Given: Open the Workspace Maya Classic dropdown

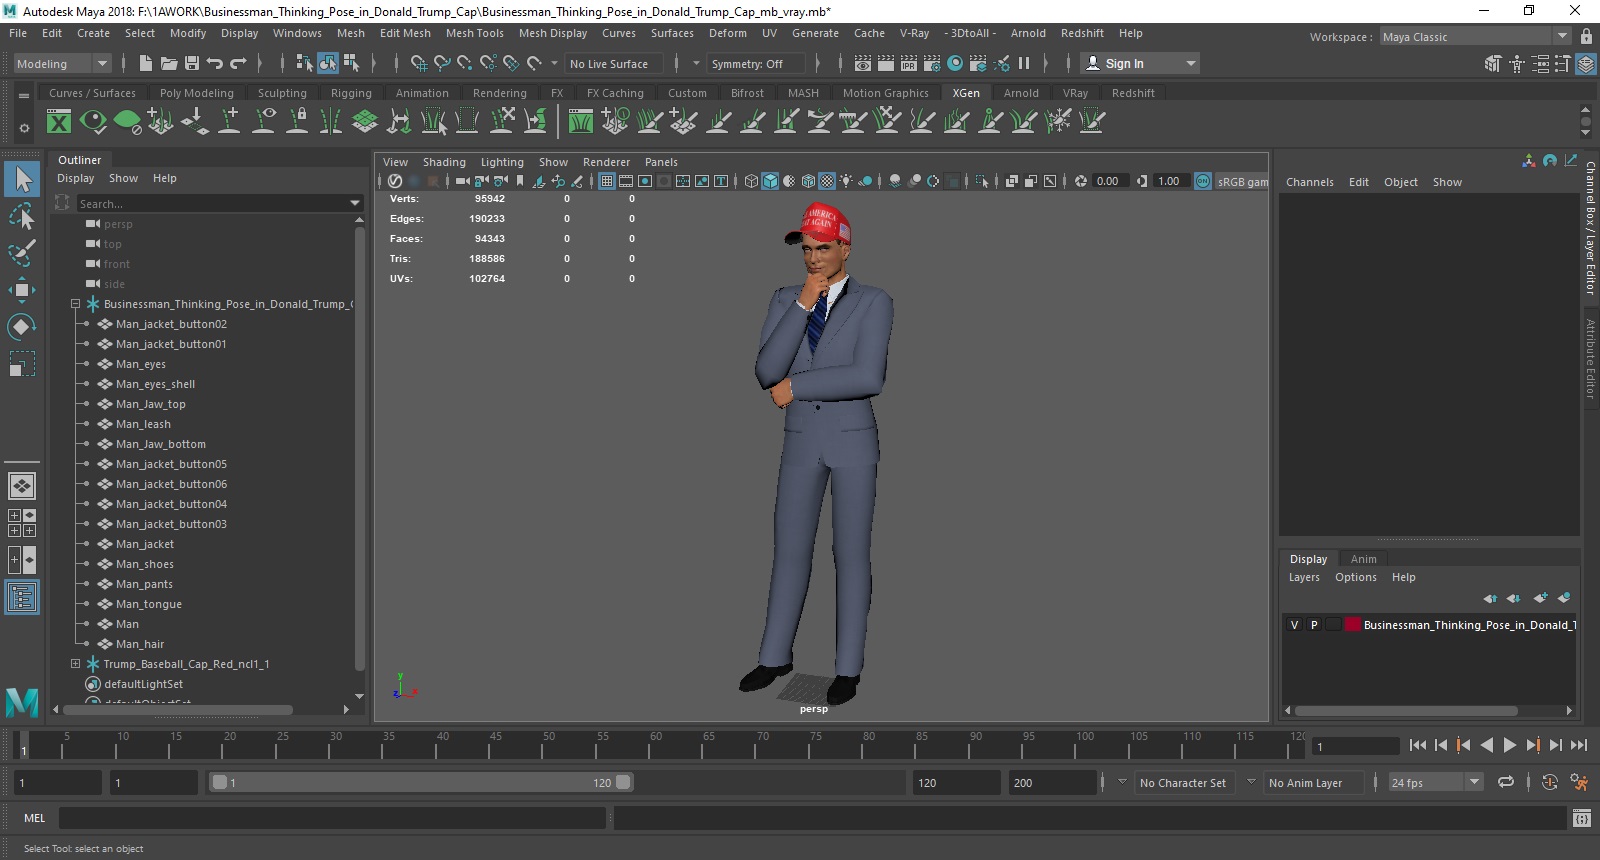Looking at the screenshot, I should pos(1475,37).
